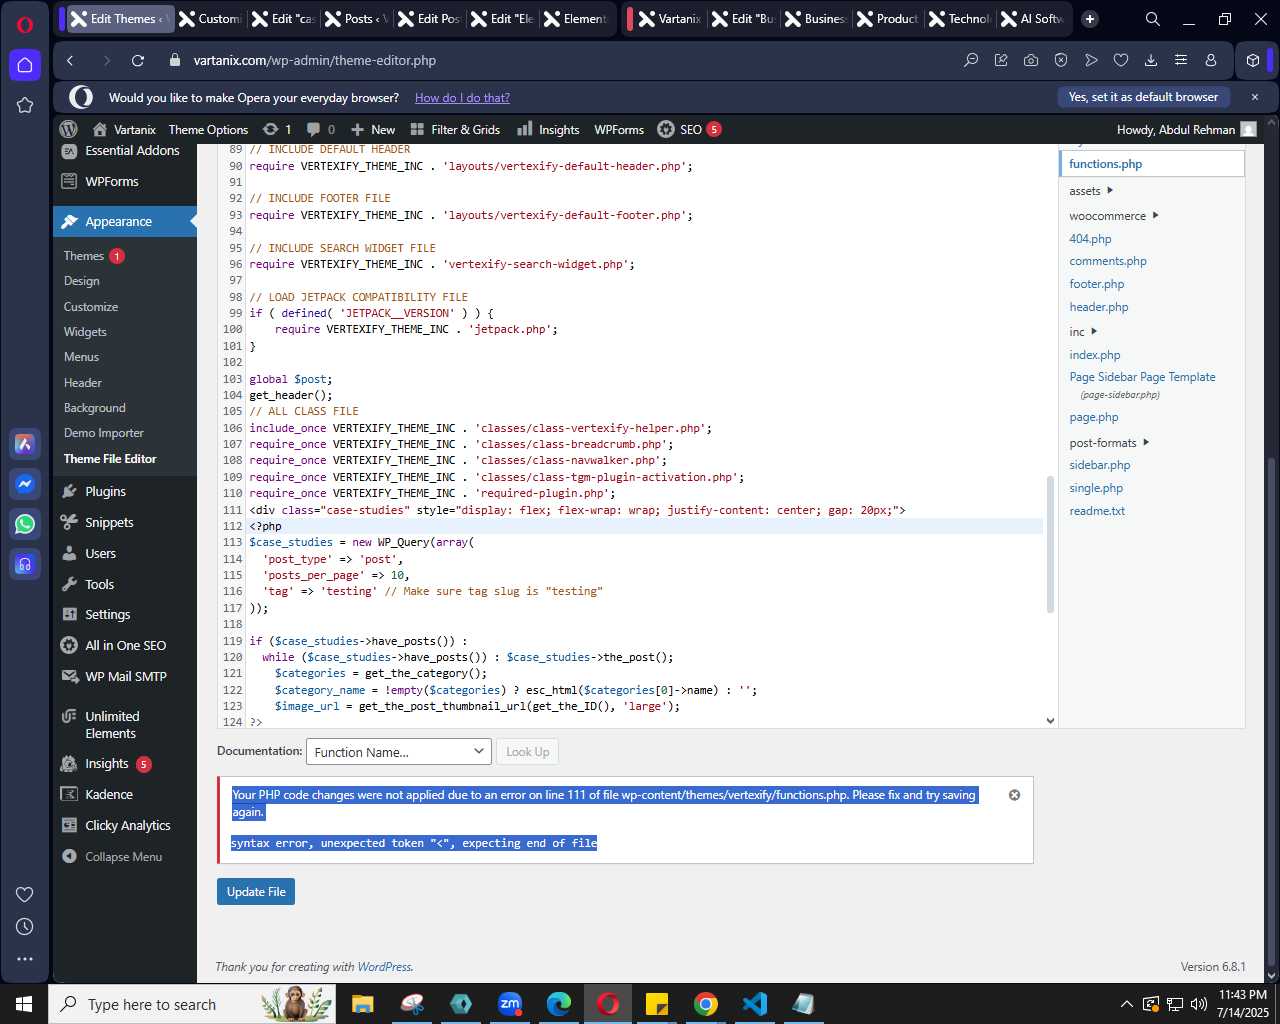The height and width of the screenshot is (1024, 1280).
Task: Click the Update File button
Action: point(256,892)
